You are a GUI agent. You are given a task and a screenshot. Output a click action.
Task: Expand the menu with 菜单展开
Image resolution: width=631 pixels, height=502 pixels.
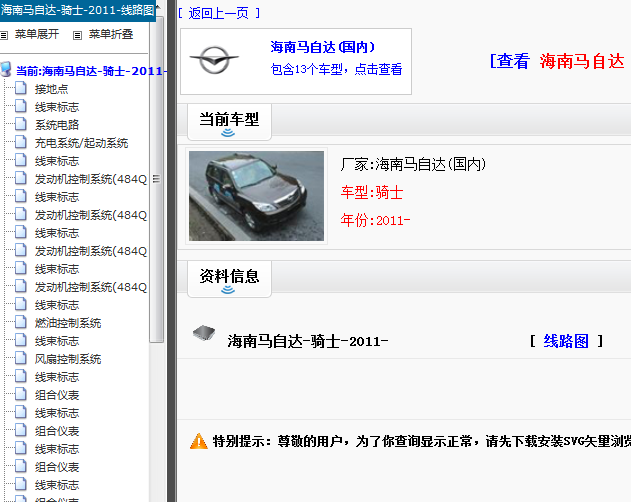pos(37,34)
